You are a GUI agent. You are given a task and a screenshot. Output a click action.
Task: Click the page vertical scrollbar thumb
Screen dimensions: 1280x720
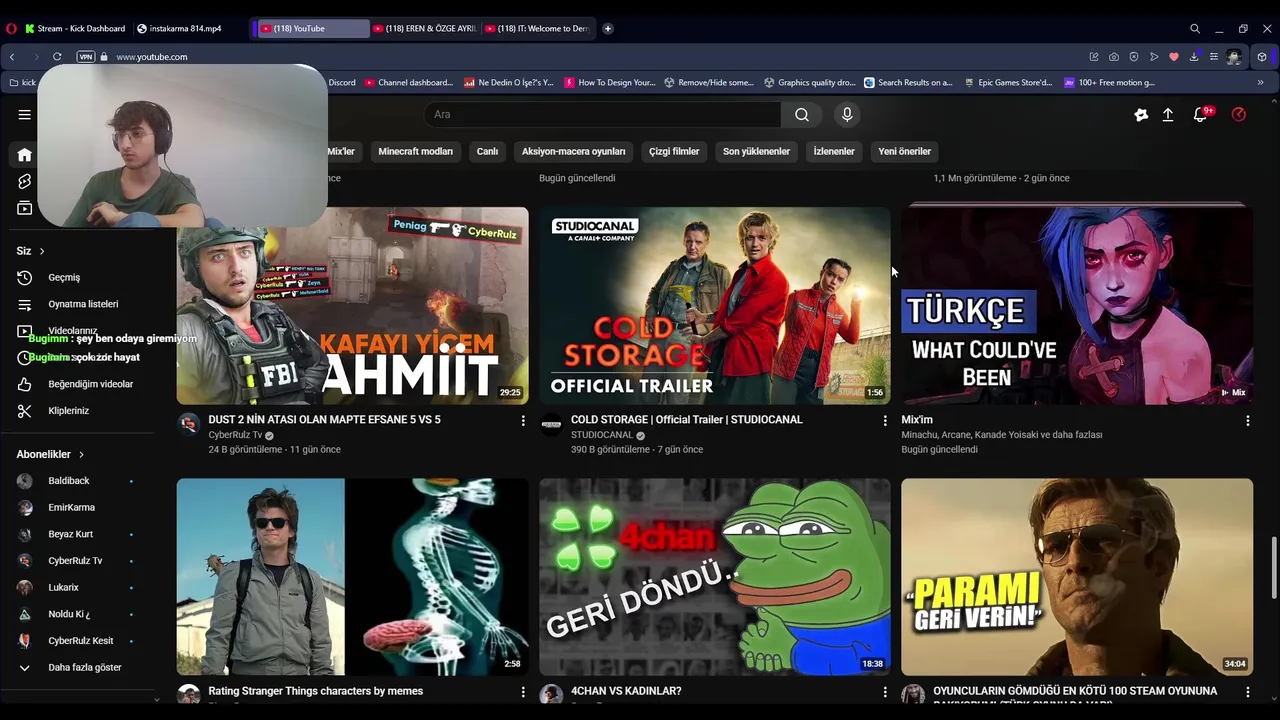click(1274, 568)
